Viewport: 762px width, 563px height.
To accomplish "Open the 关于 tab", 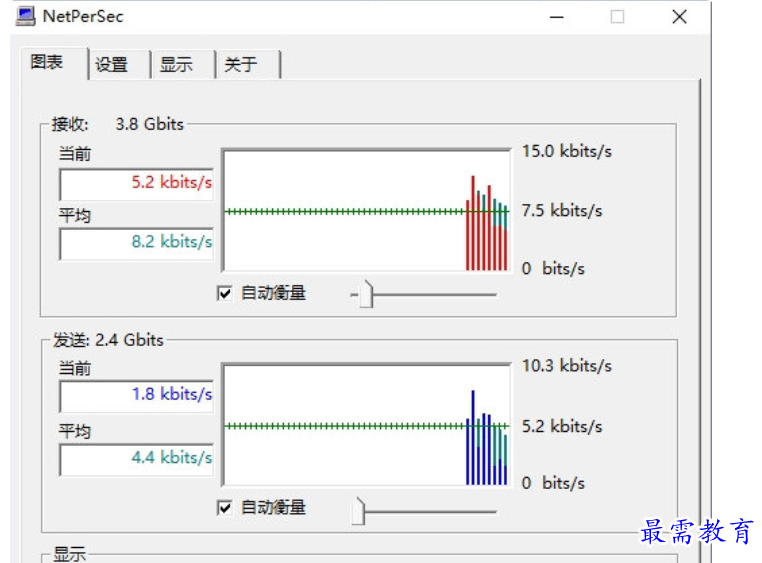I will 248,64.
